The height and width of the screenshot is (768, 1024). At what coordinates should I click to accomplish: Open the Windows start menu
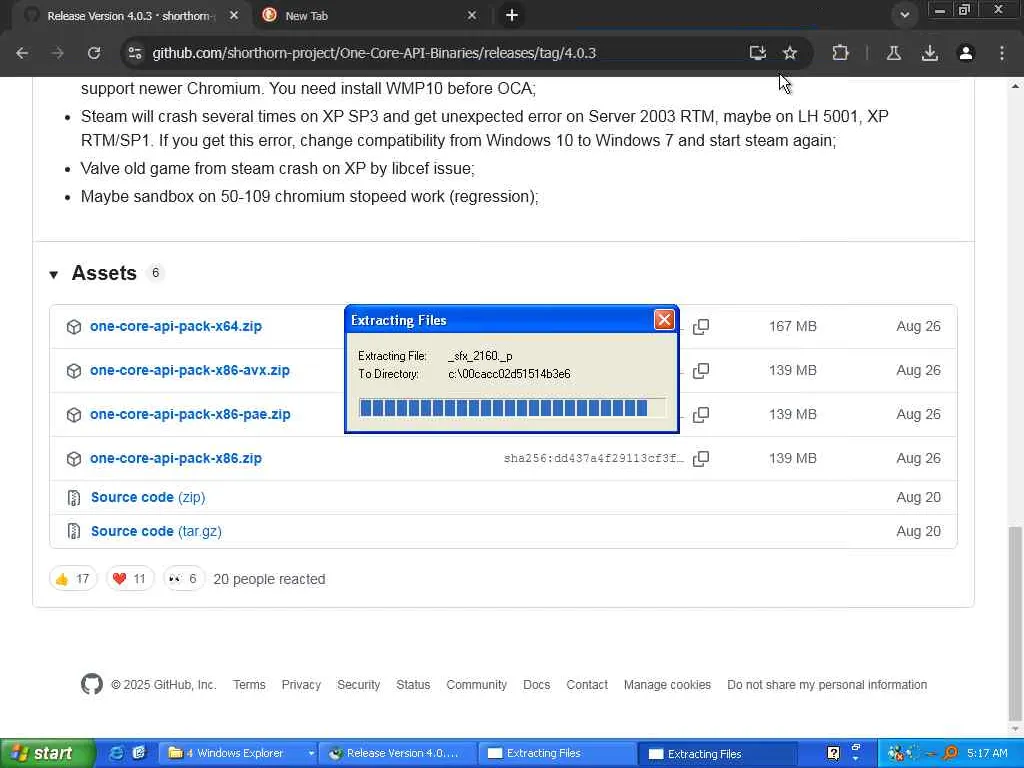pyautogui.click(x=47, y=753)
